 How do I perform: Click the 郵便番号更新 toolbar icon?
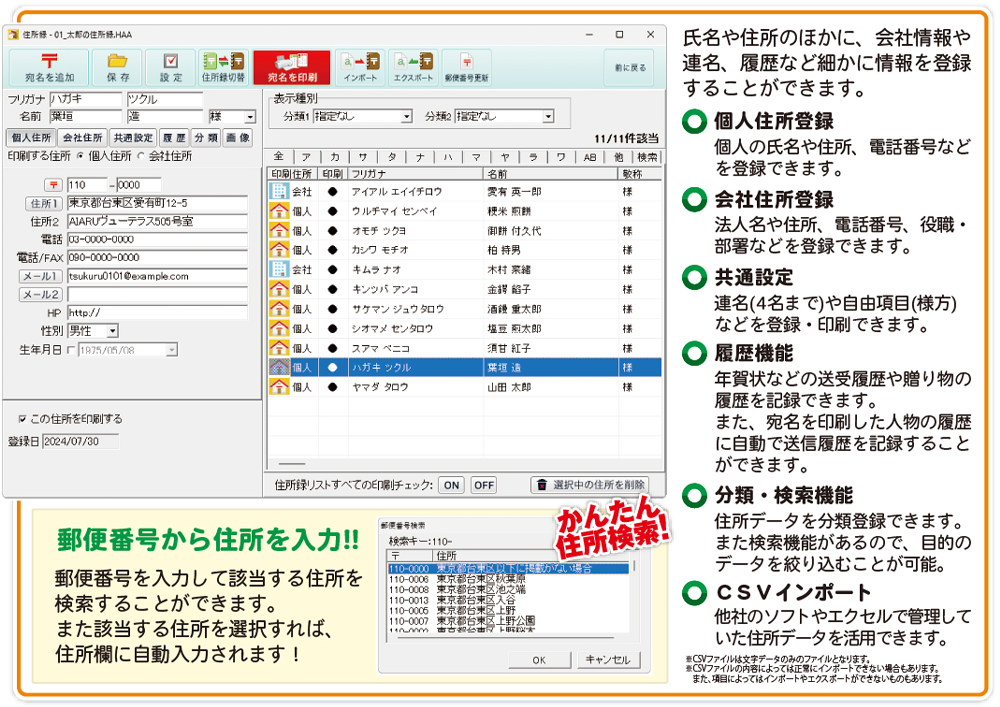[467, 67]
